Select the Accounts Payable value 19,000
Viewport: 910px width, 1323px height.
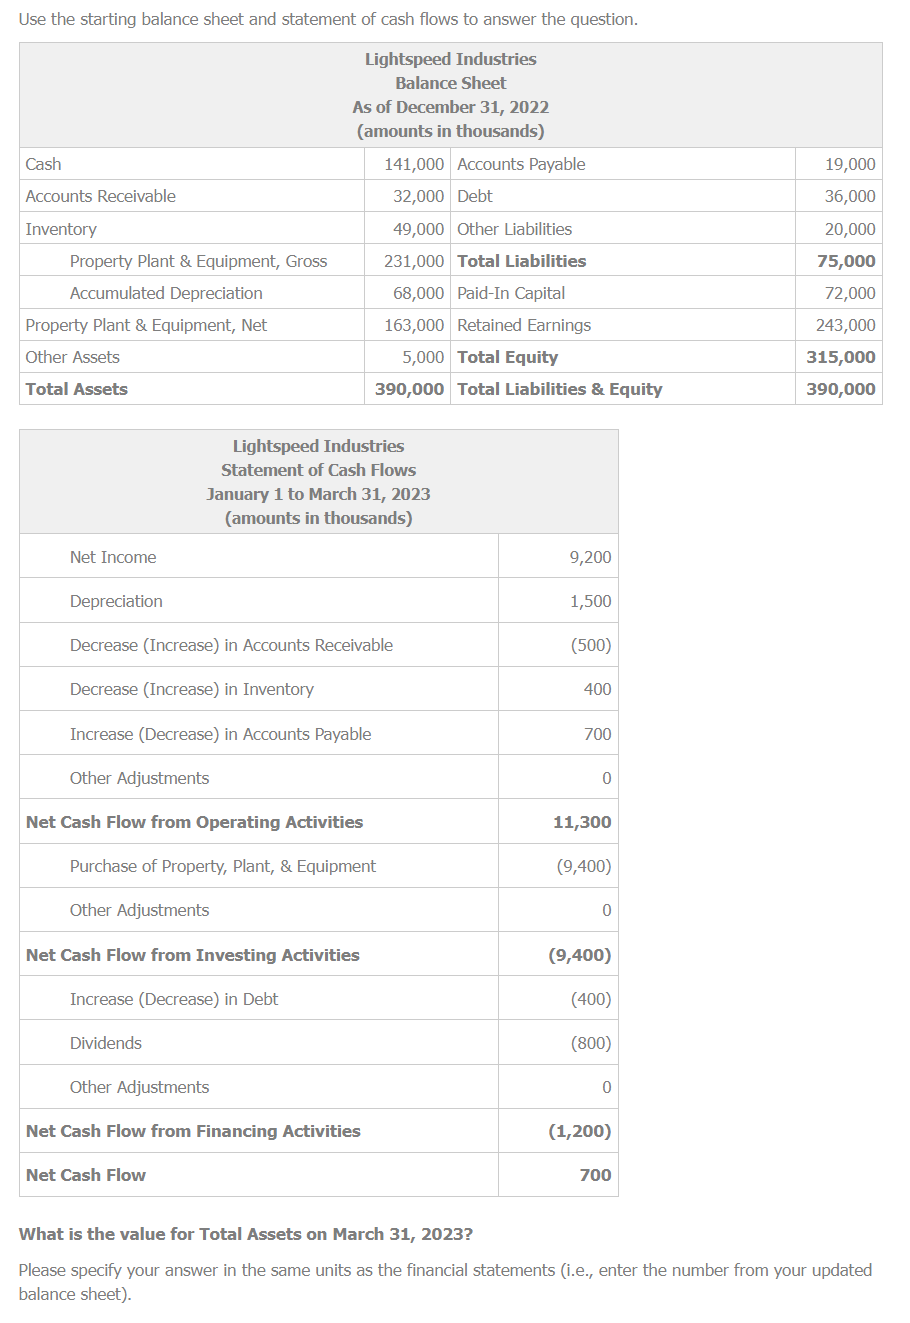pos(855,163)
